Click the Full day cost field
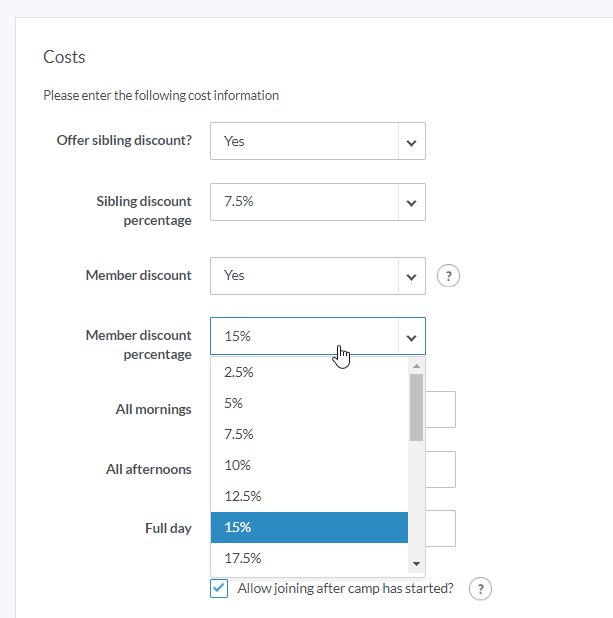Image resolution: width=613 pixels, height=618 pixels. (441, 529)
